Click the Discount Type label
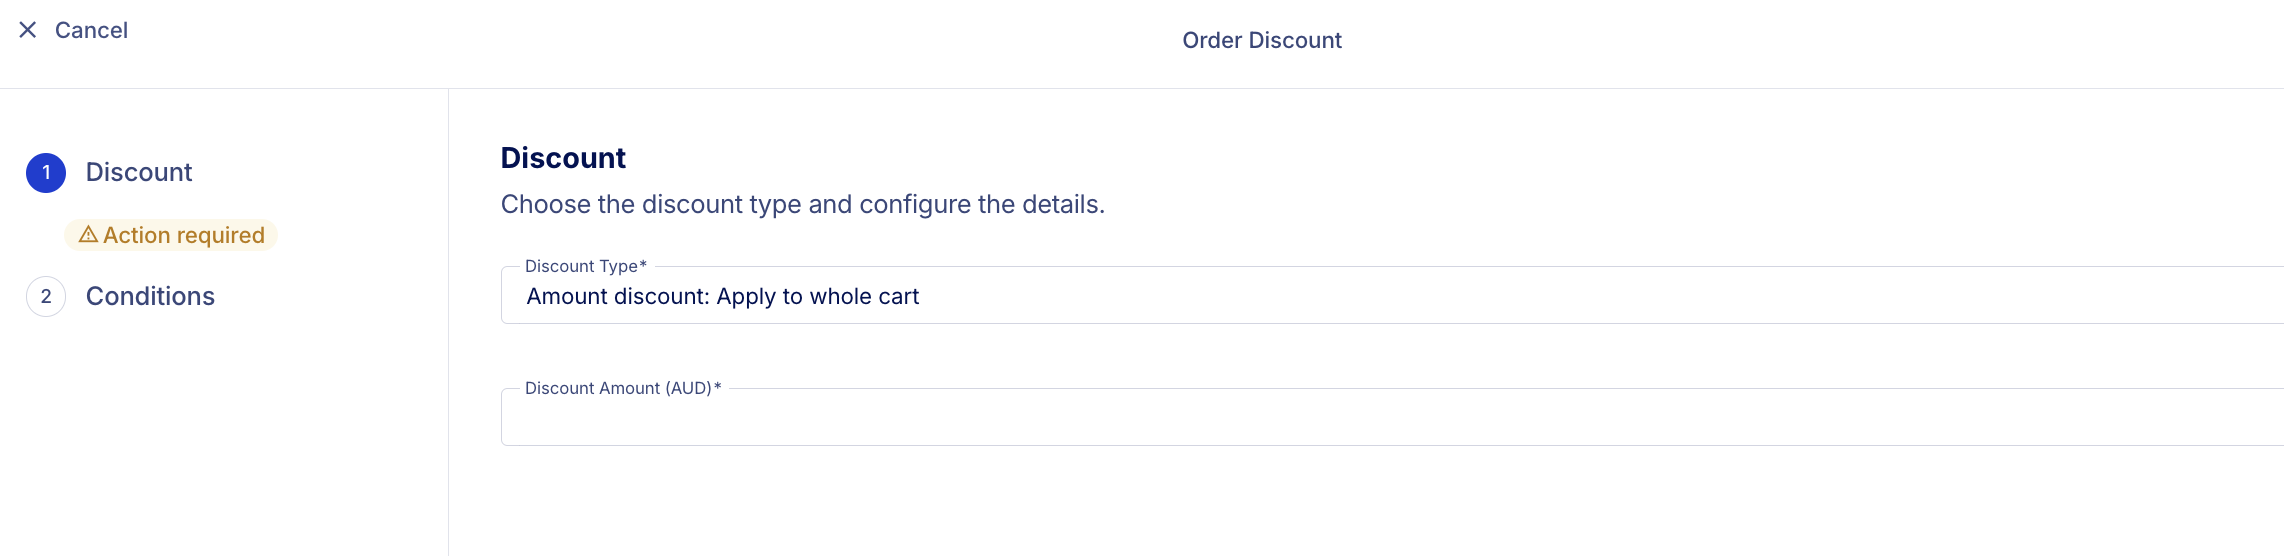This screenshot has width=2284, height=556. pyautogui.click(x=586, y=266)
